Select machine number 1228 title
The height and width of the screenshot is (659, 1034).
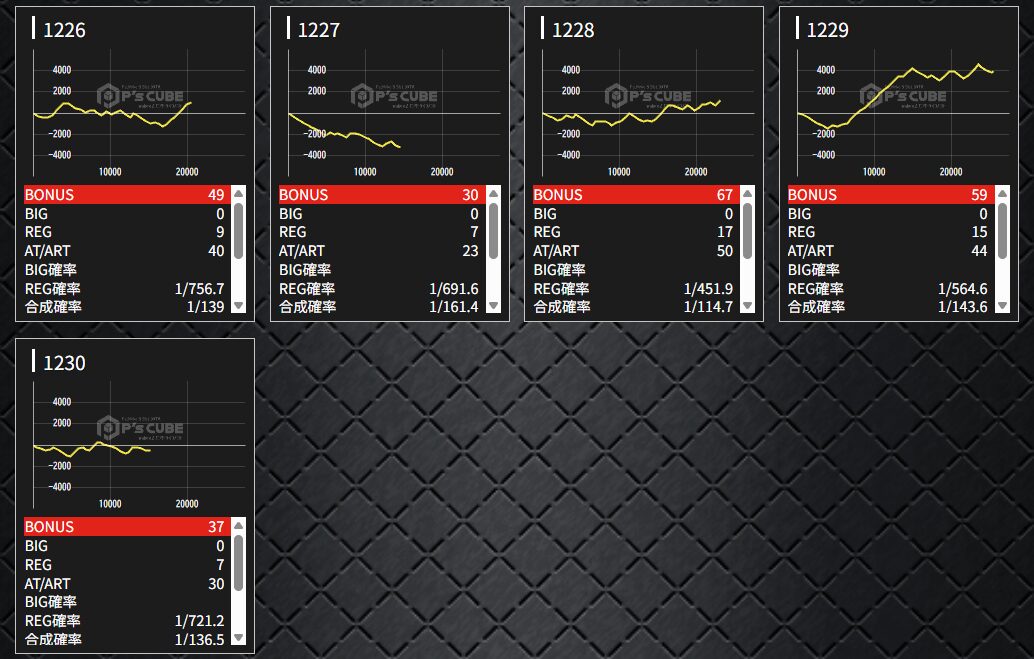573,30
